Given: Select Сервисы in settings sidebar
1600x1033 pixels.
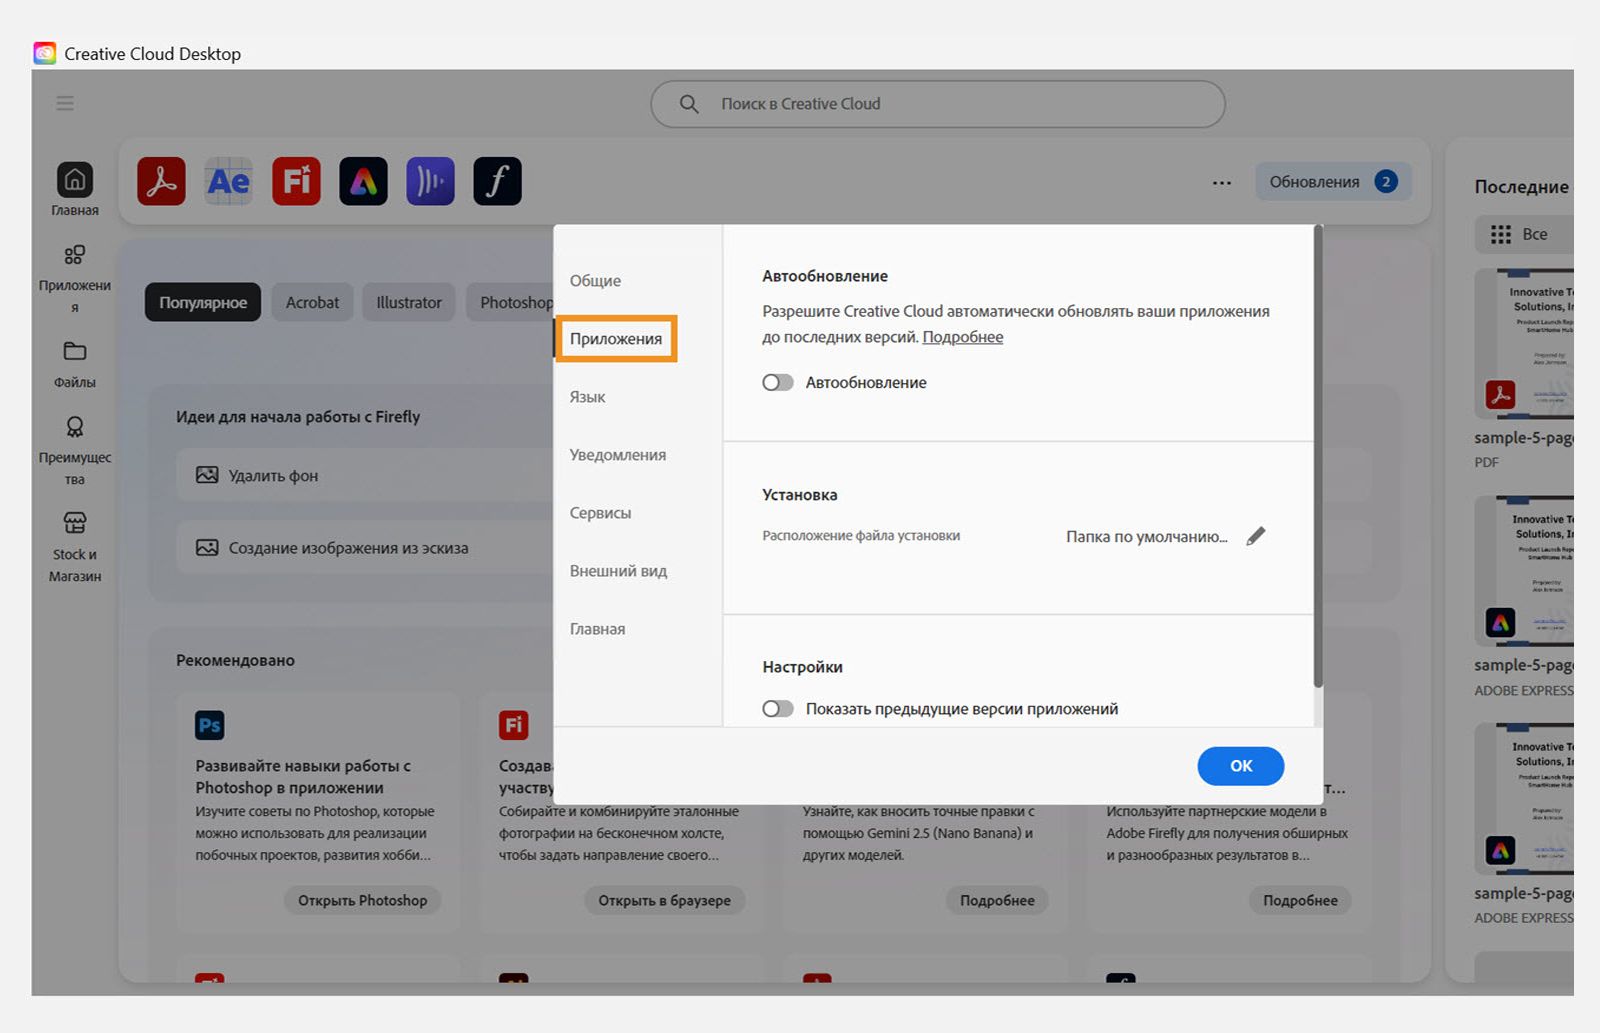Looking at the screenshot, I should click(600, 513).
